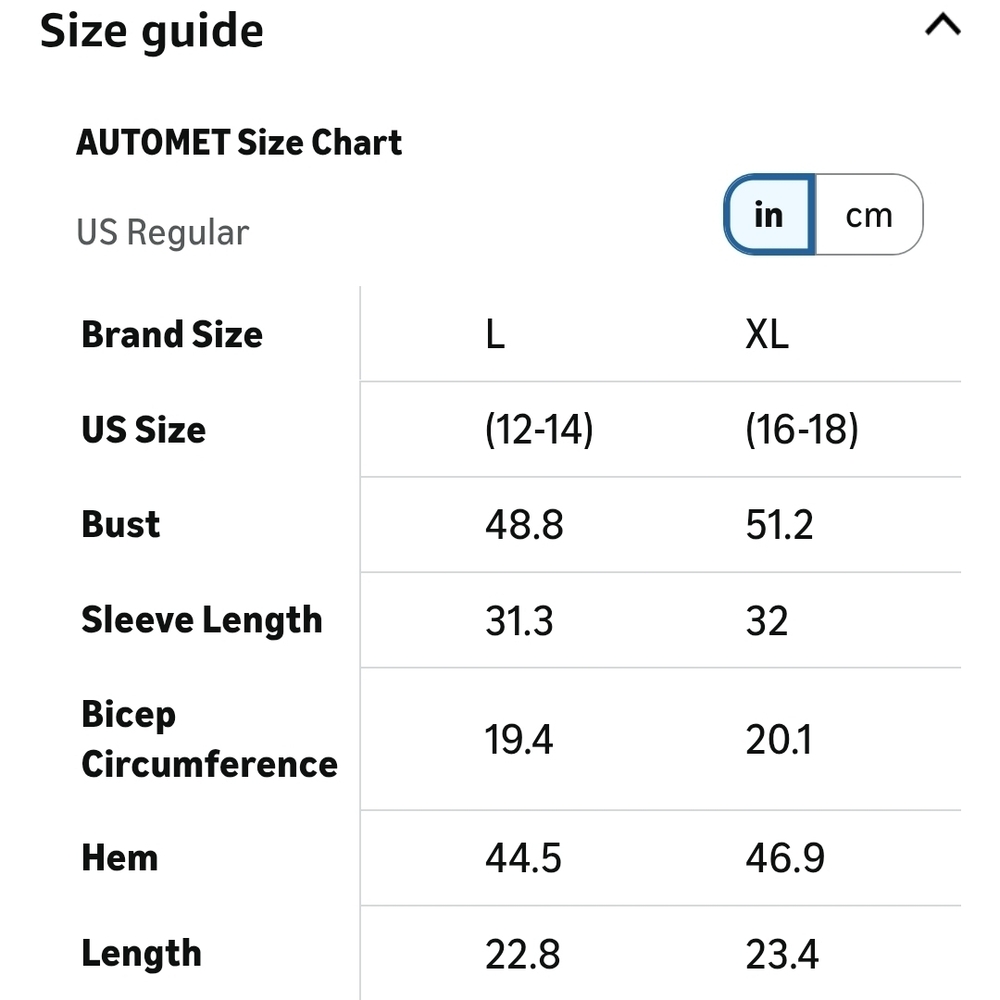Click the Sleeve Length row label
This screenshot has width=1000, height=1000.
202,620
